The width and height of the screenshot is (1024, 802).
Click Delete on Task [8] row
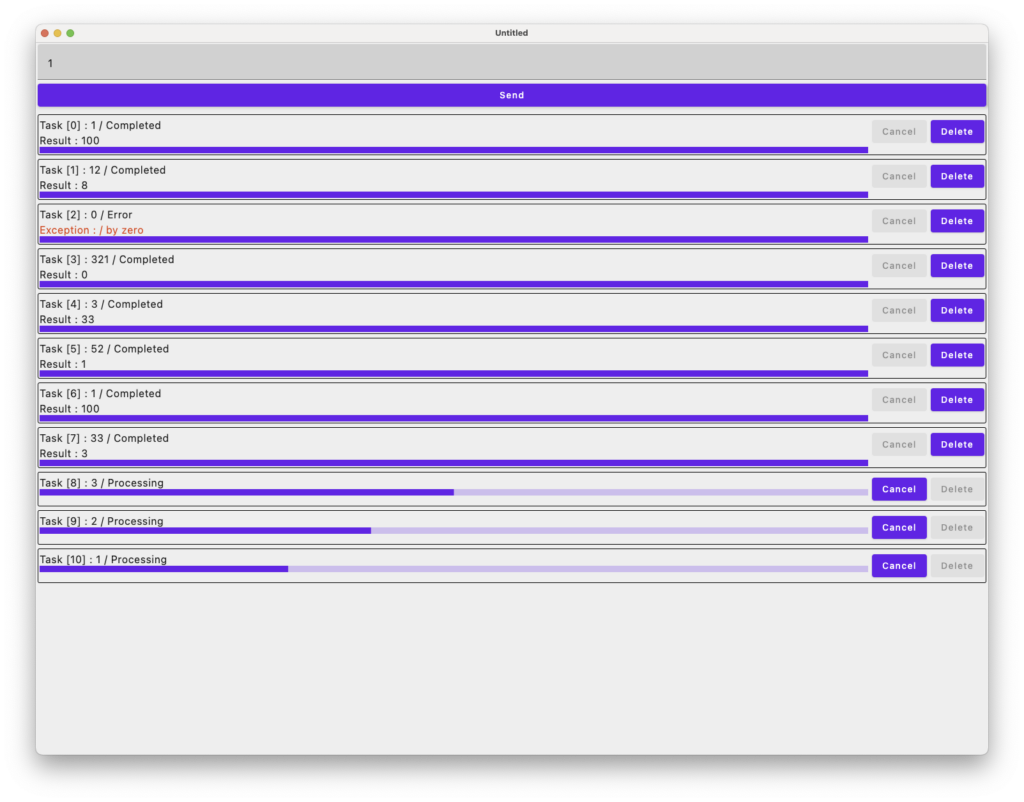click(x=957, y=489)
